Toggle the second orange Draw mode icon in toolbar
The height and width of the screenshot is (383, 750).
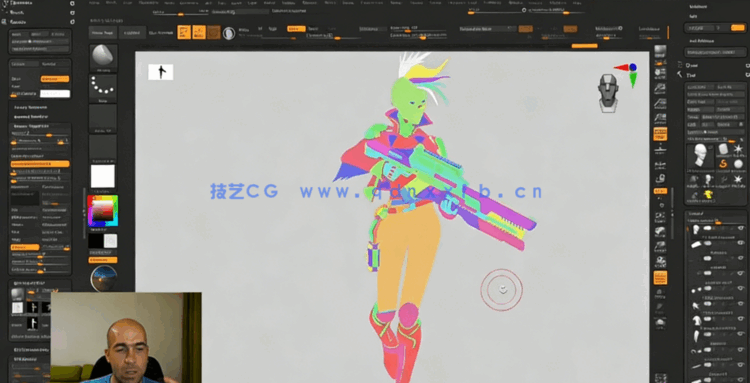point(199,32)
